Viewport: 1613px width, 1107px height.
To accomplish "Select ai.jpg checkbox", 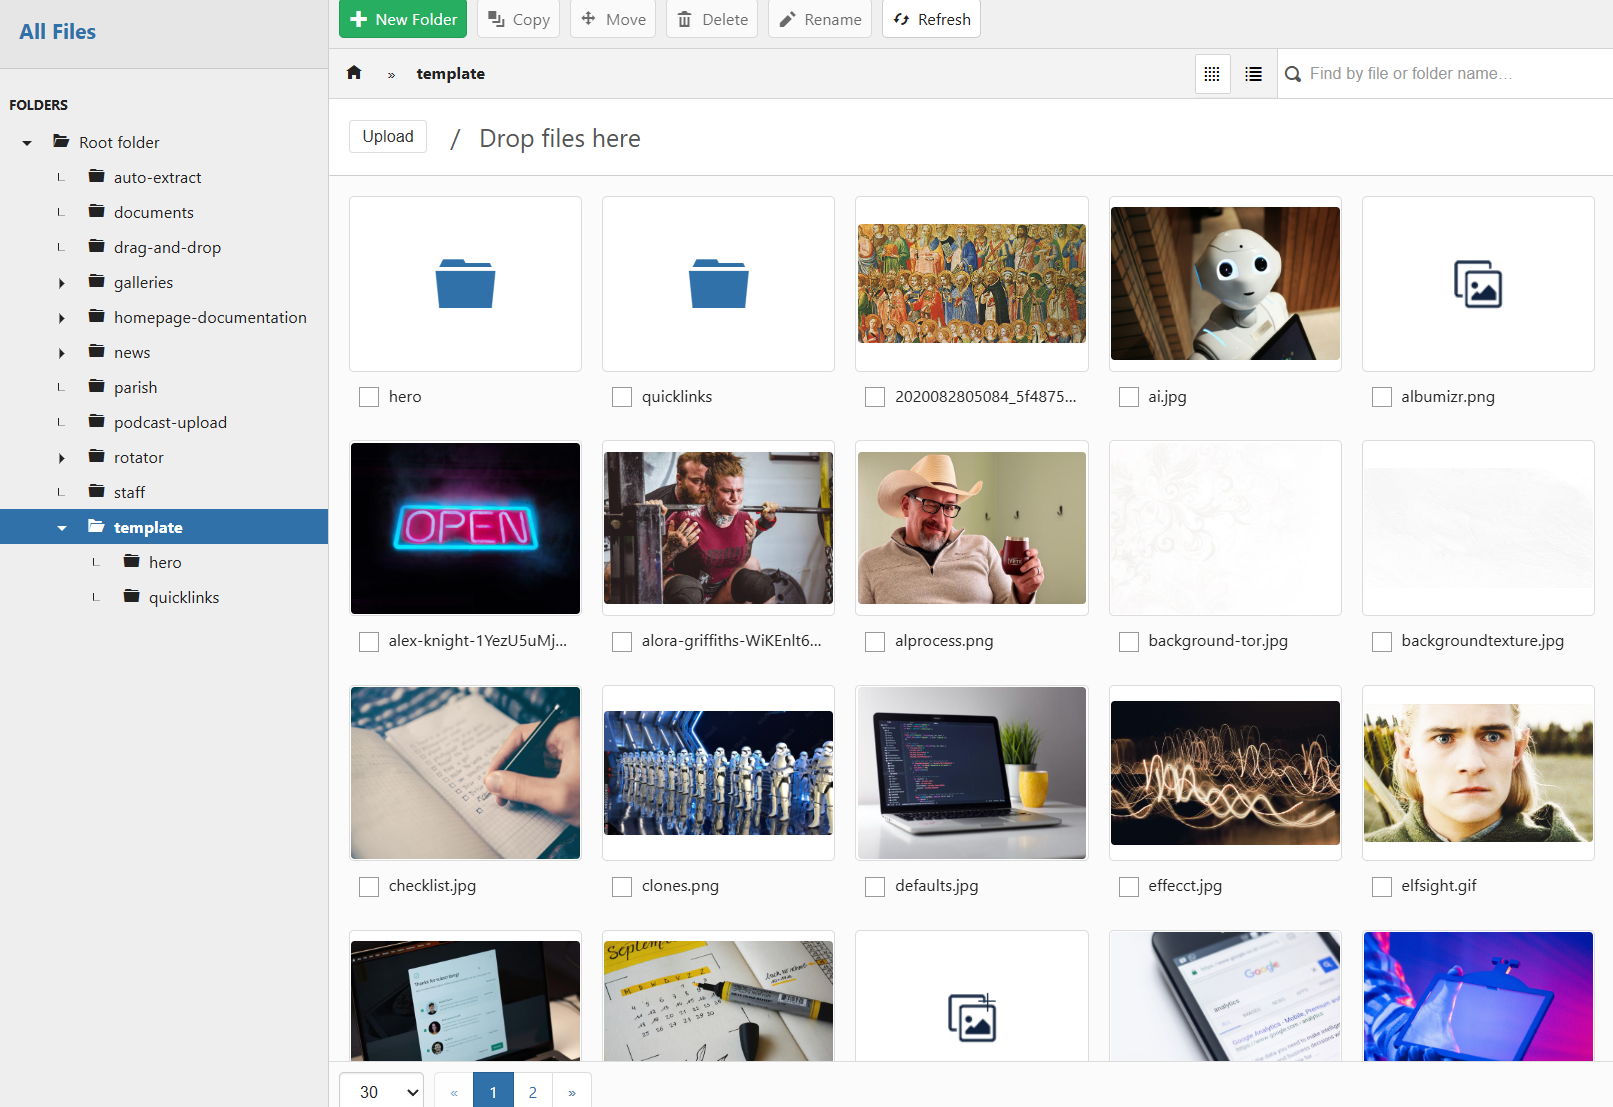I will [x=1129, y=397].
